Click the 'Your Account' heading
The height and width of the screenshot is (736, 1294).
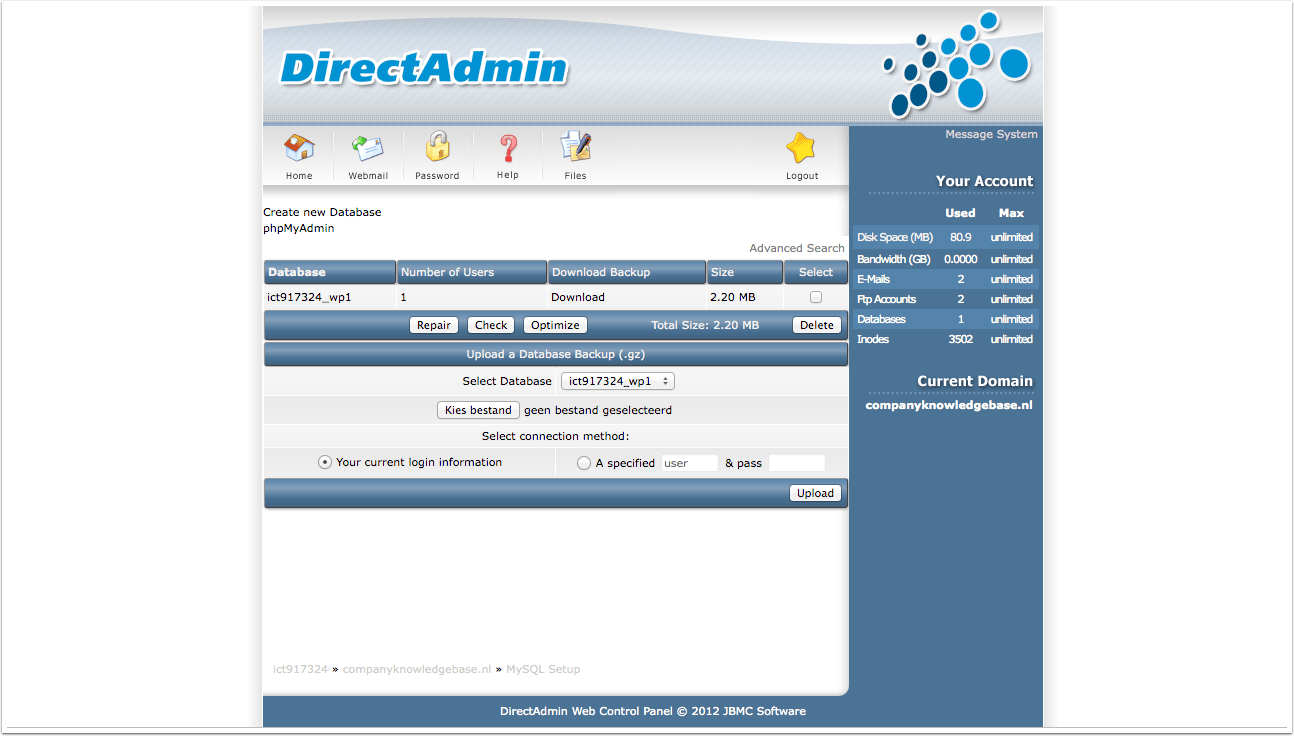tap(984, 181)
